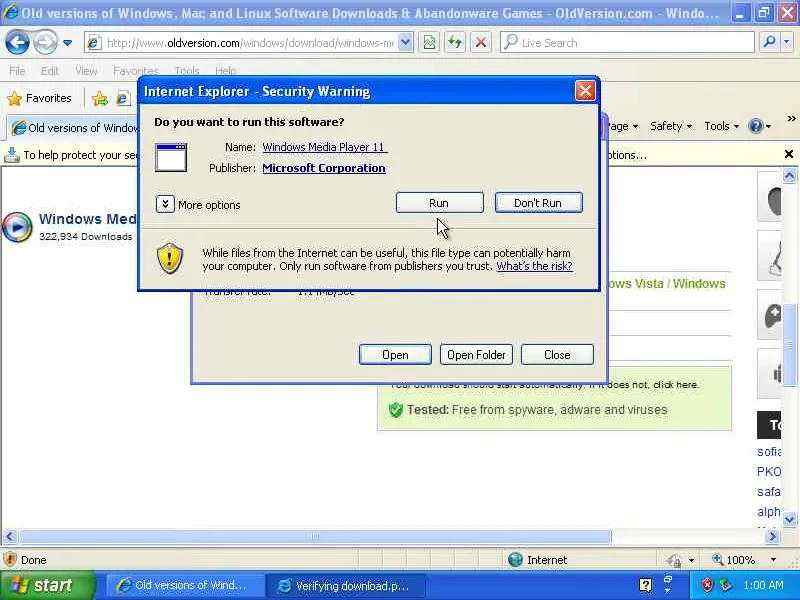
Task: Open the Microsoft Corporation publisher link
Action: coord(324,168)
